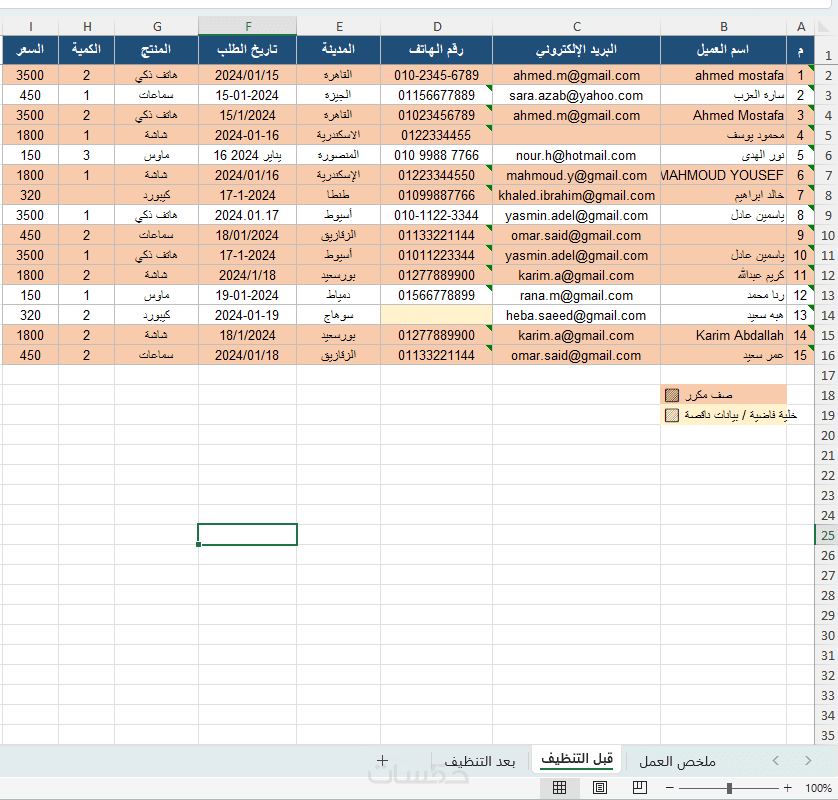838x800 pixels.
Task: Click the المدينة header cell
Action: pos(339,50)
